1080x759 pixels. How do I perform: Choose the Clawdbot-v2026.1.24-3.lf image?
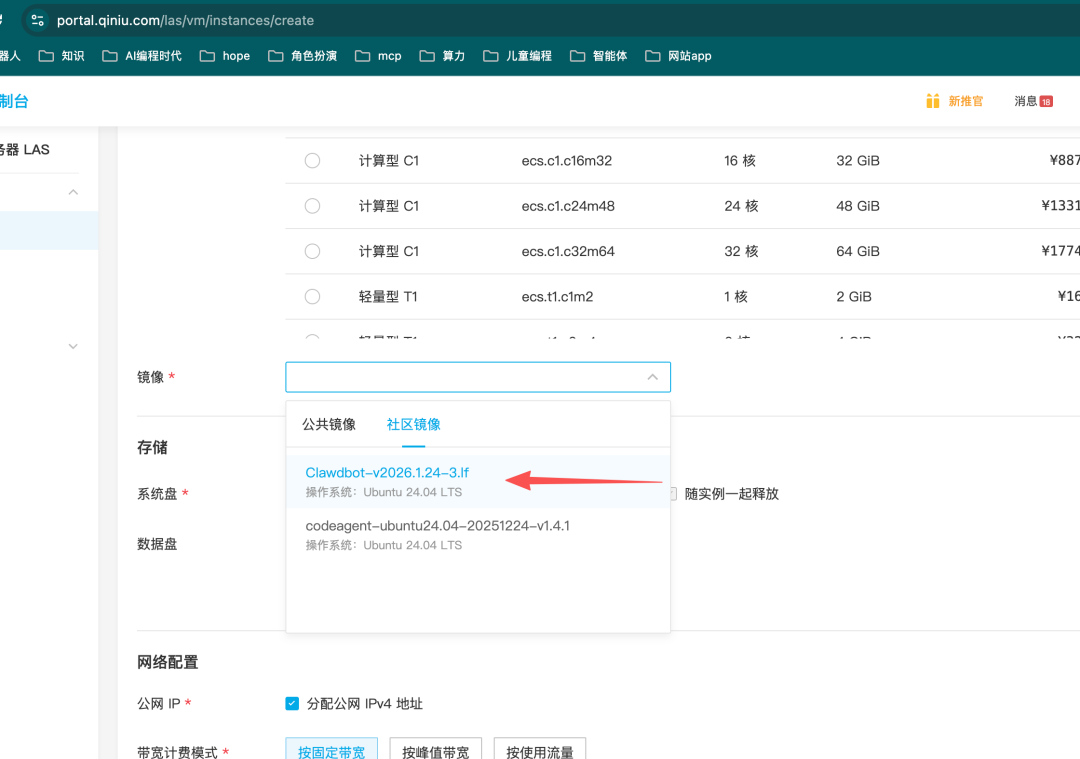coord(477,481)
